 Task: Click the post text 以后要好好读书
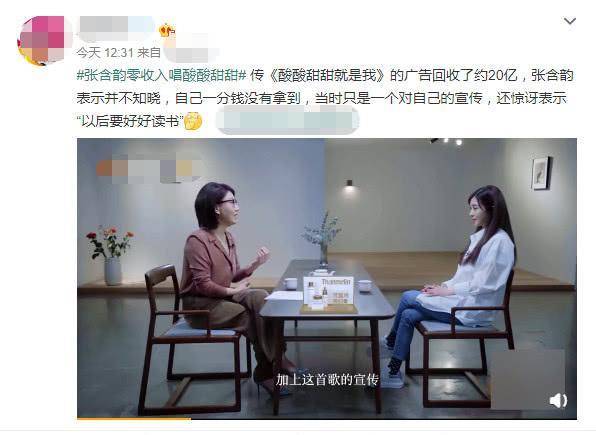pos(131,121)
